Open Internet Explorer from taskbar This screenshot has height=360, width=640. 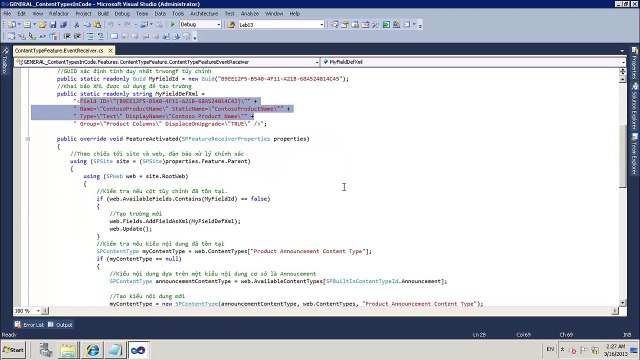[93, 350]
